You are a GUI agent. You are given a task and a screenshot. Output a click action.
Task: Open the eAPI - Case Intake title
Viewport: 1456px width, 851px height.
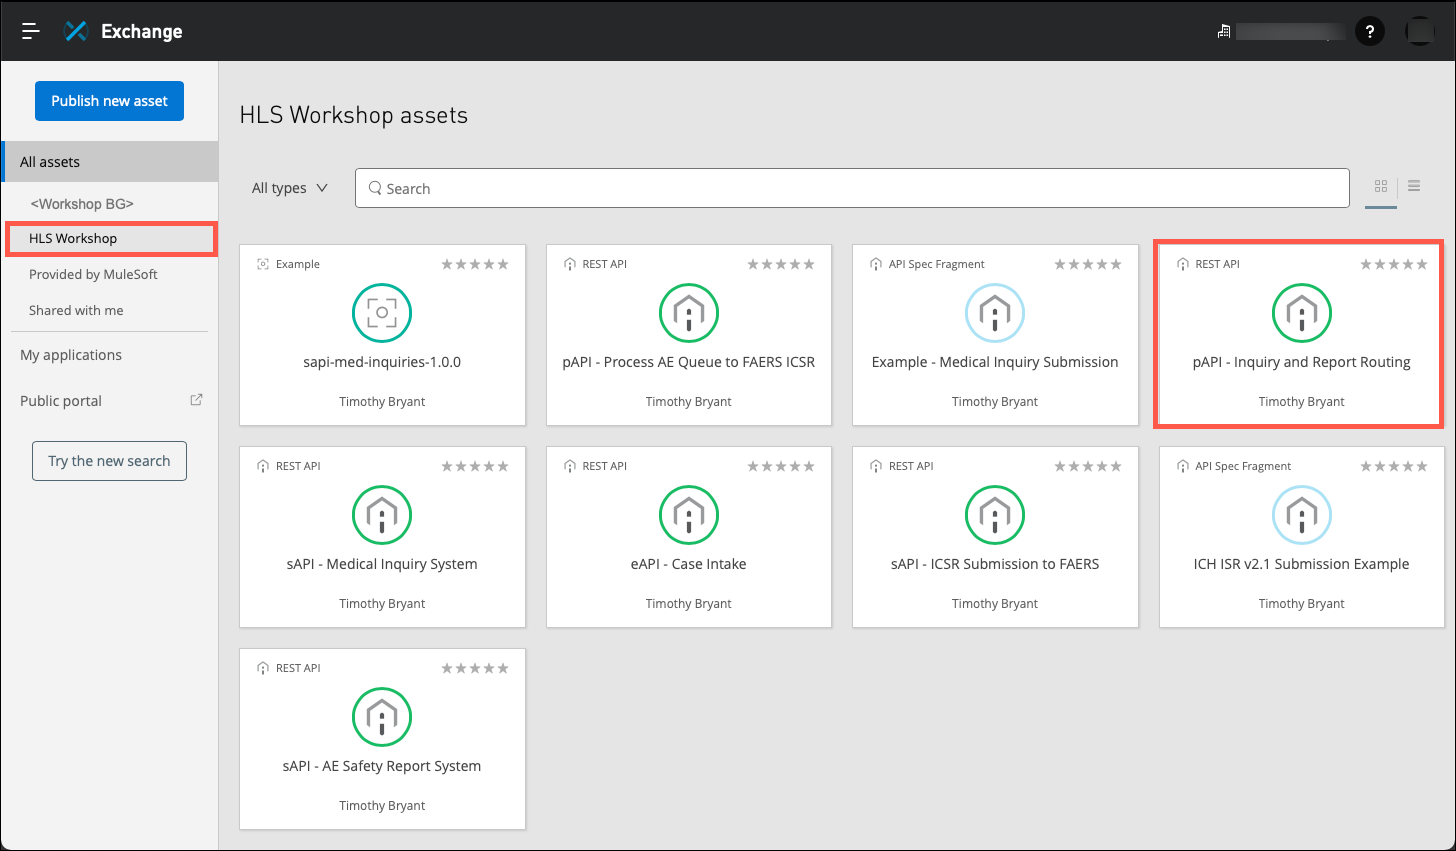click(689, 564)
